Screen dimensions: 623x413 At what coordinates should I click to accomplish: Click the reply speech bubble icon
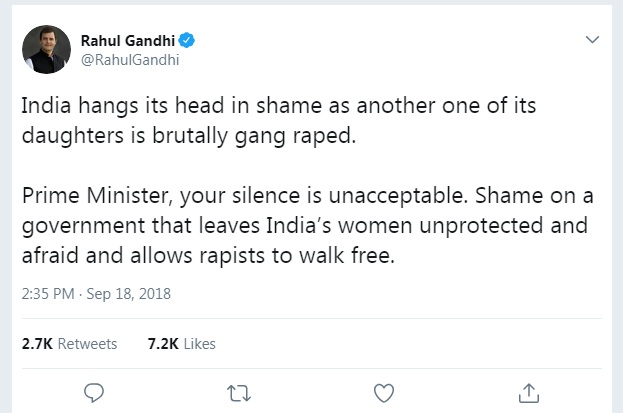tap(94, 392)
